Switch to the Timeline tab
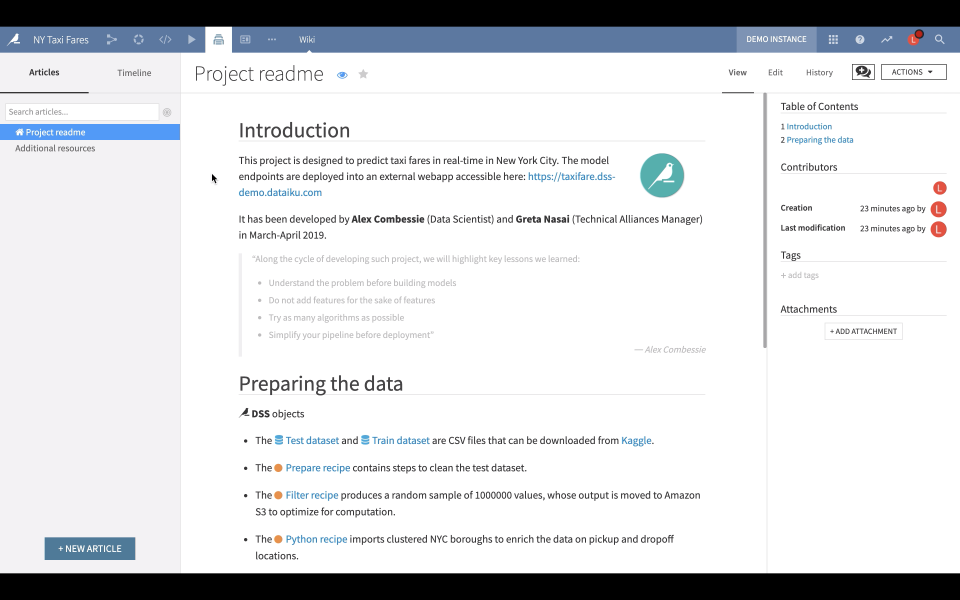Screen dimensions: 960x600 pos(134,73)
